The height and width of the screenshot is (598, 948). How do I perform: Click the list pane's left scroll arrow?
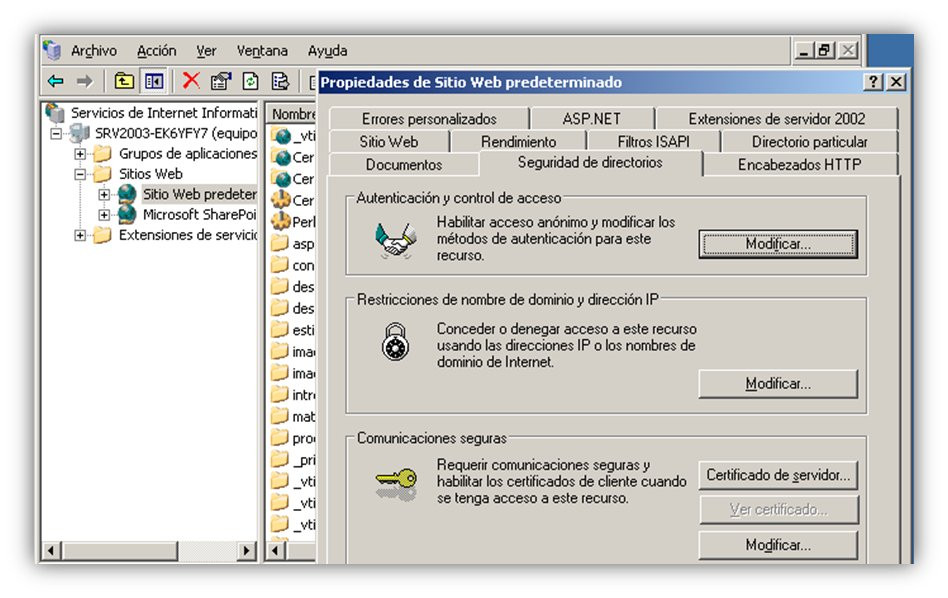click(x=276, y=551)
